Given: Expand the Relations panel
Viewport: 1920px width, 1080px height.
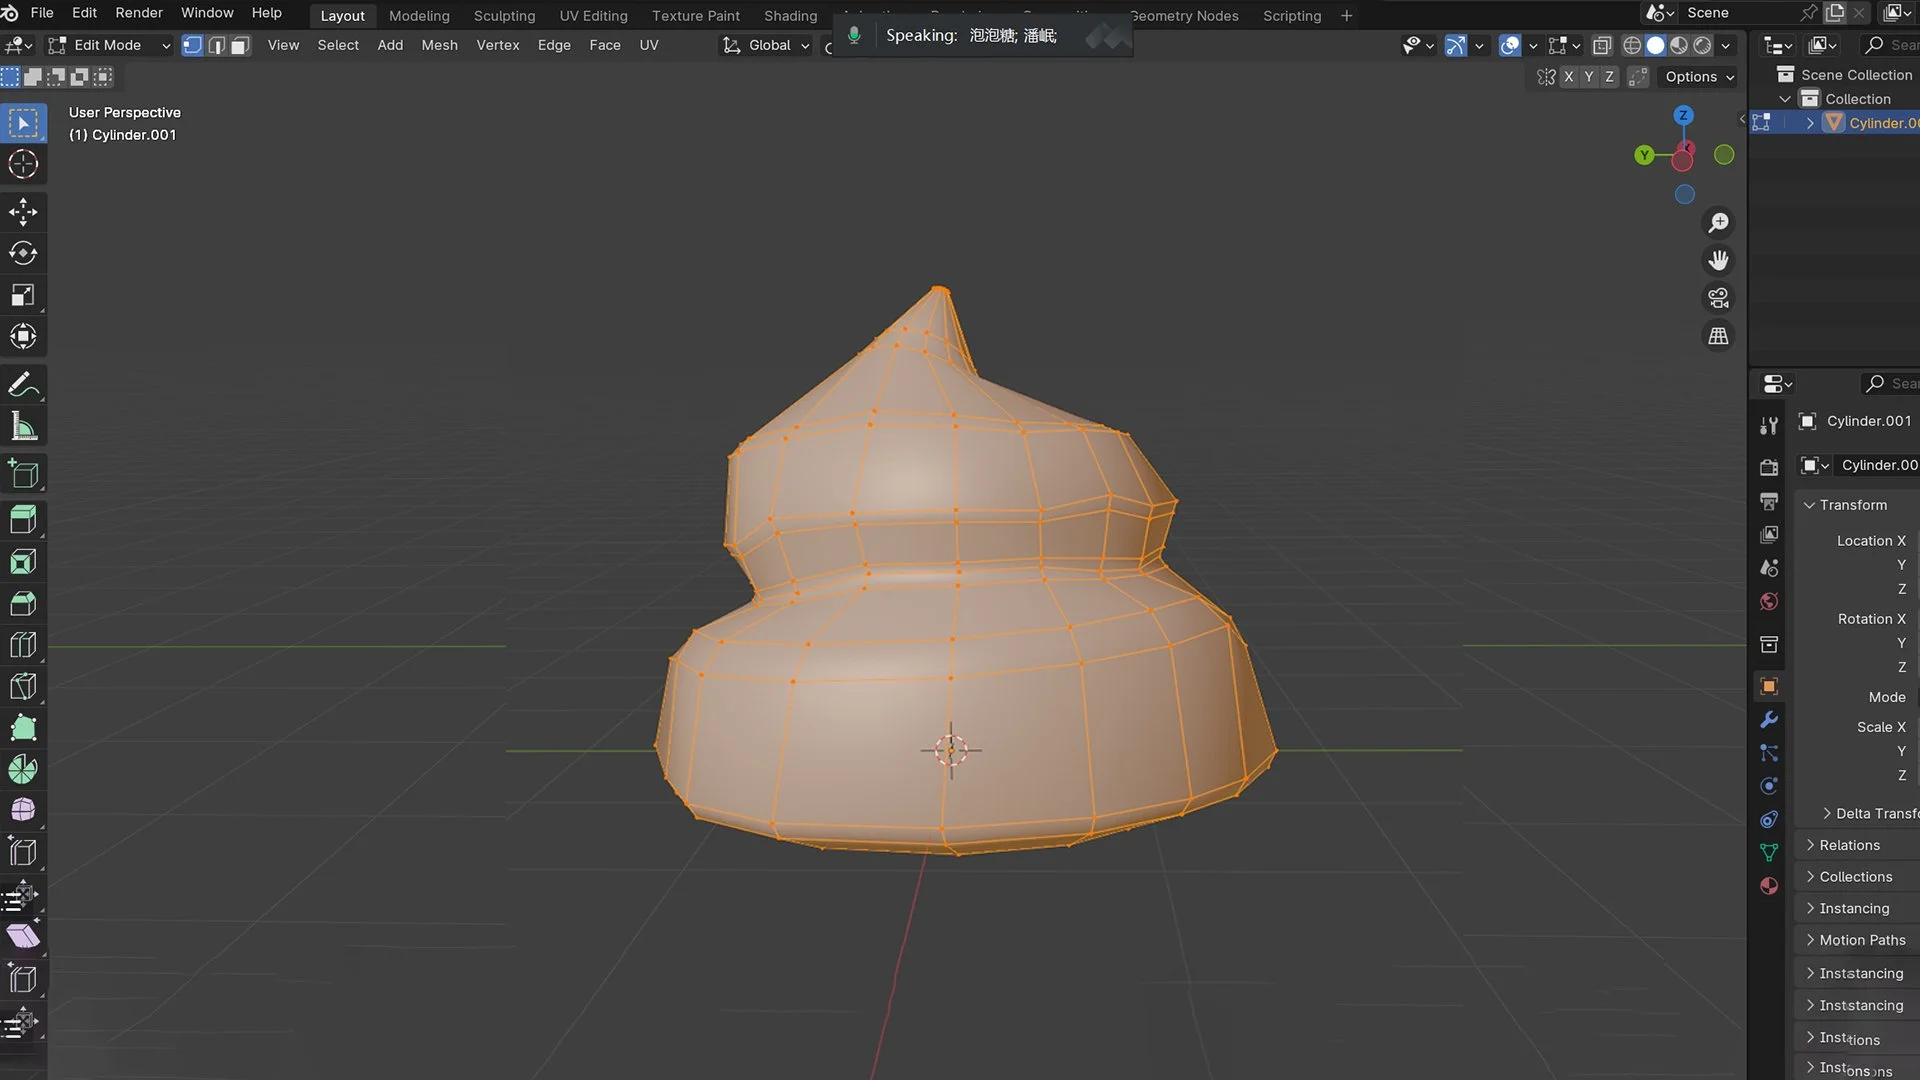Looking at the screenshot, I should [1849, 845].
